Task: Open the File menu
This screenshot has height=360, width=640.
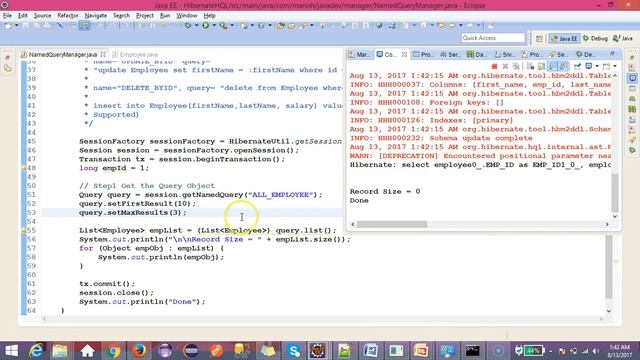Action: pyautogui.click(x=7, y=16)
